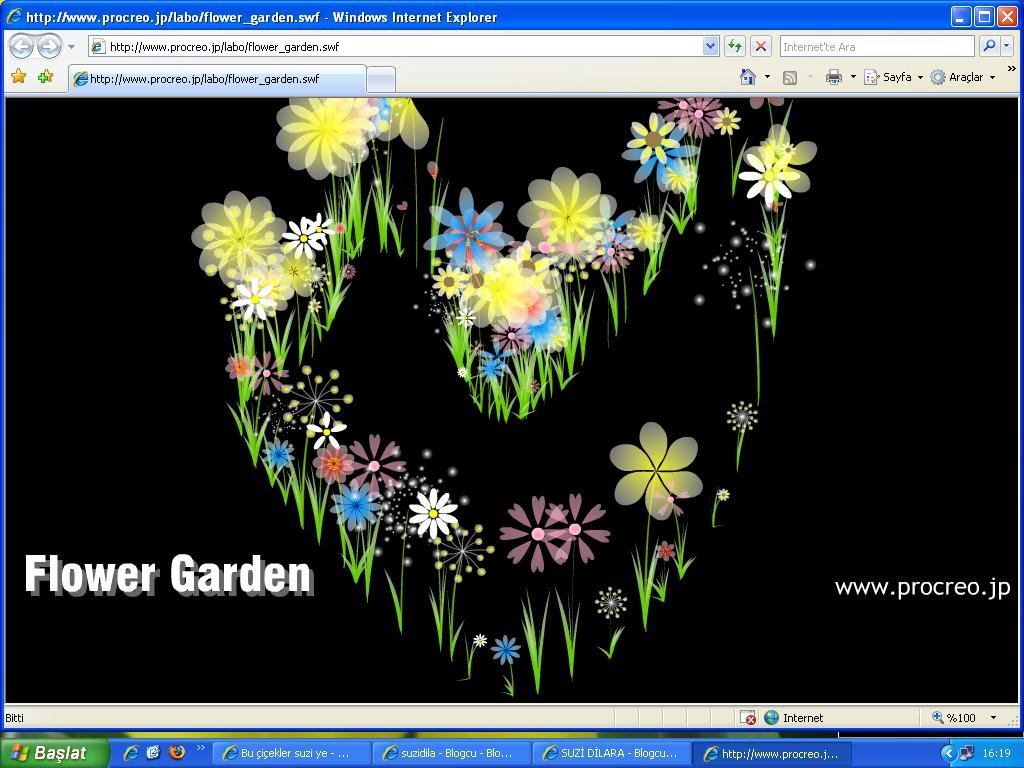This screenshot has width=1024, height=768.
Task: Click the popup blocker status icon
Action: tap(748, 718)
